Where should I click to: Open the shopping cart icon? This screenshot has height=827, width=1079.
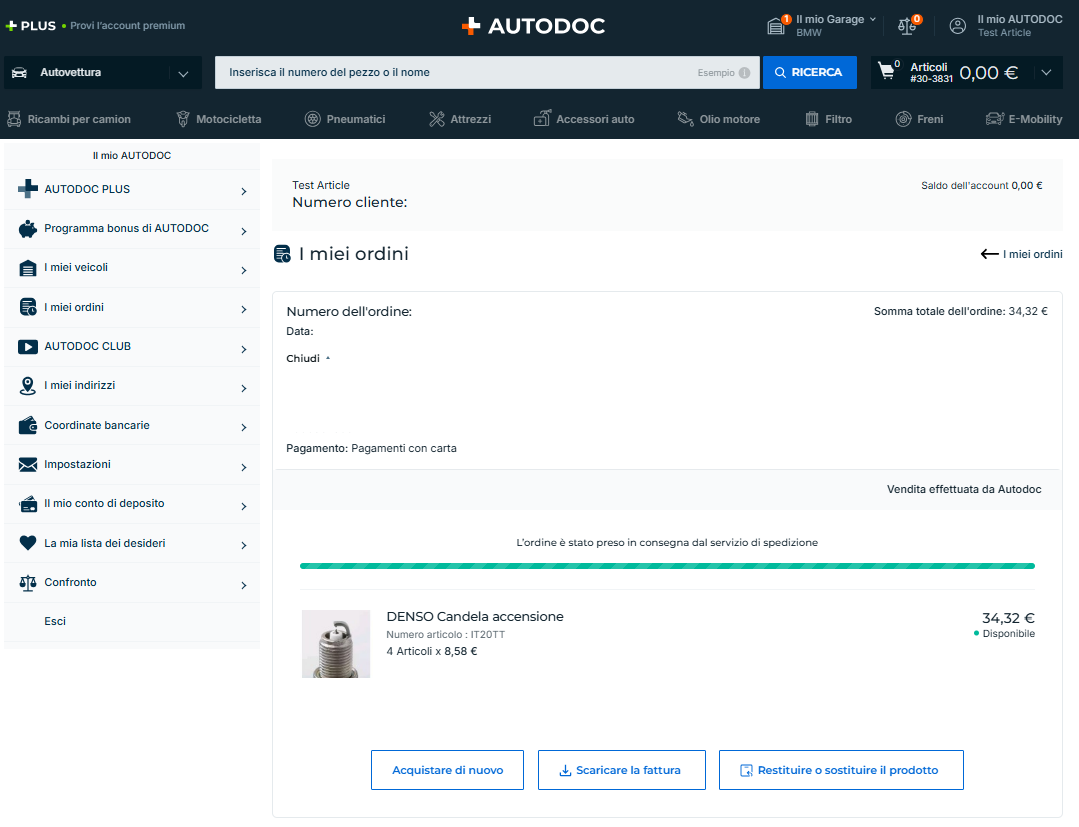pyautogui.click(x=886, y=72)
